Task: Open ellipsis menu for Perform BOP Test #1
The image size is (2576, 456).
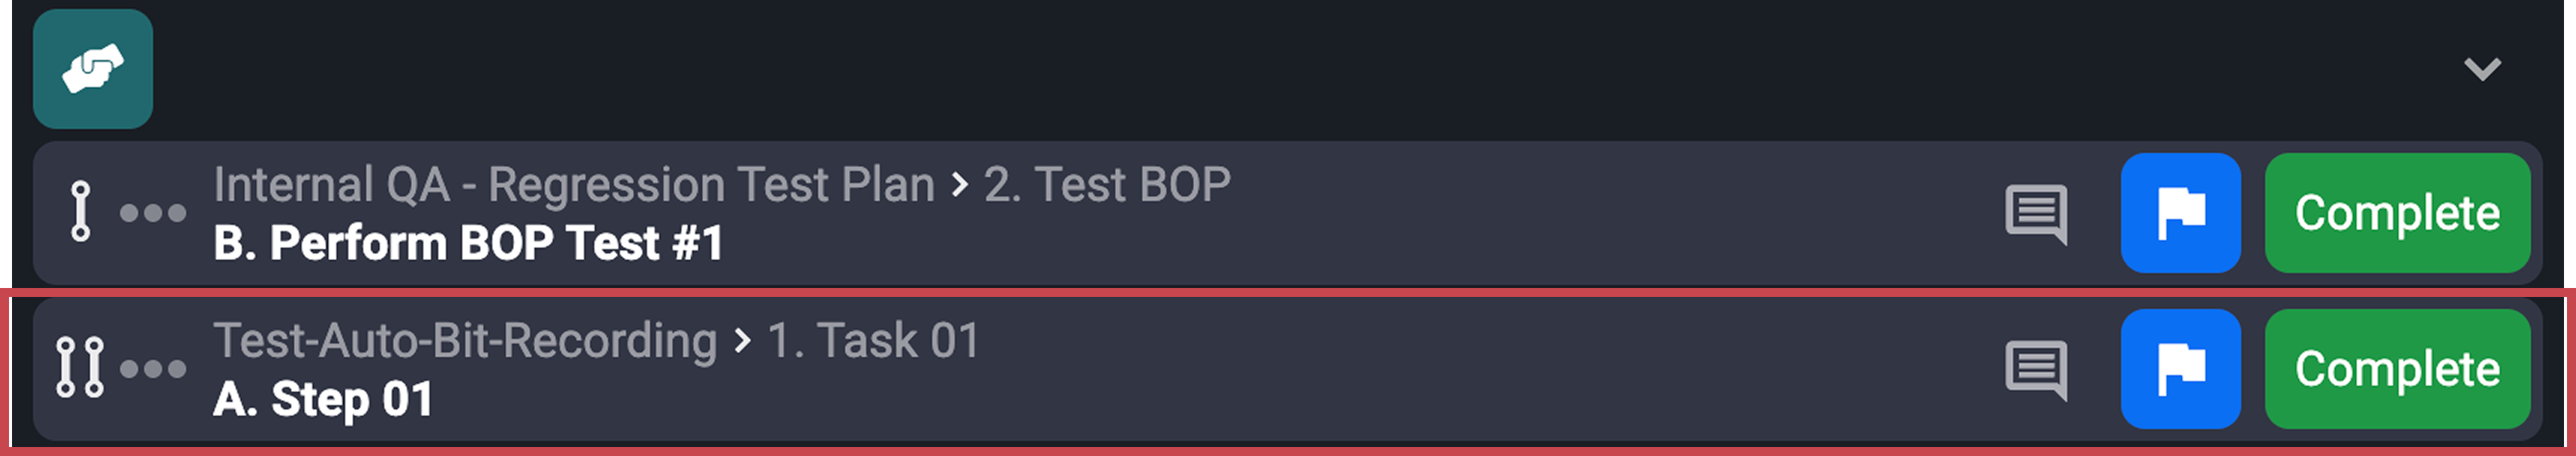Action: pyautogui.click(x=153, y=213)
